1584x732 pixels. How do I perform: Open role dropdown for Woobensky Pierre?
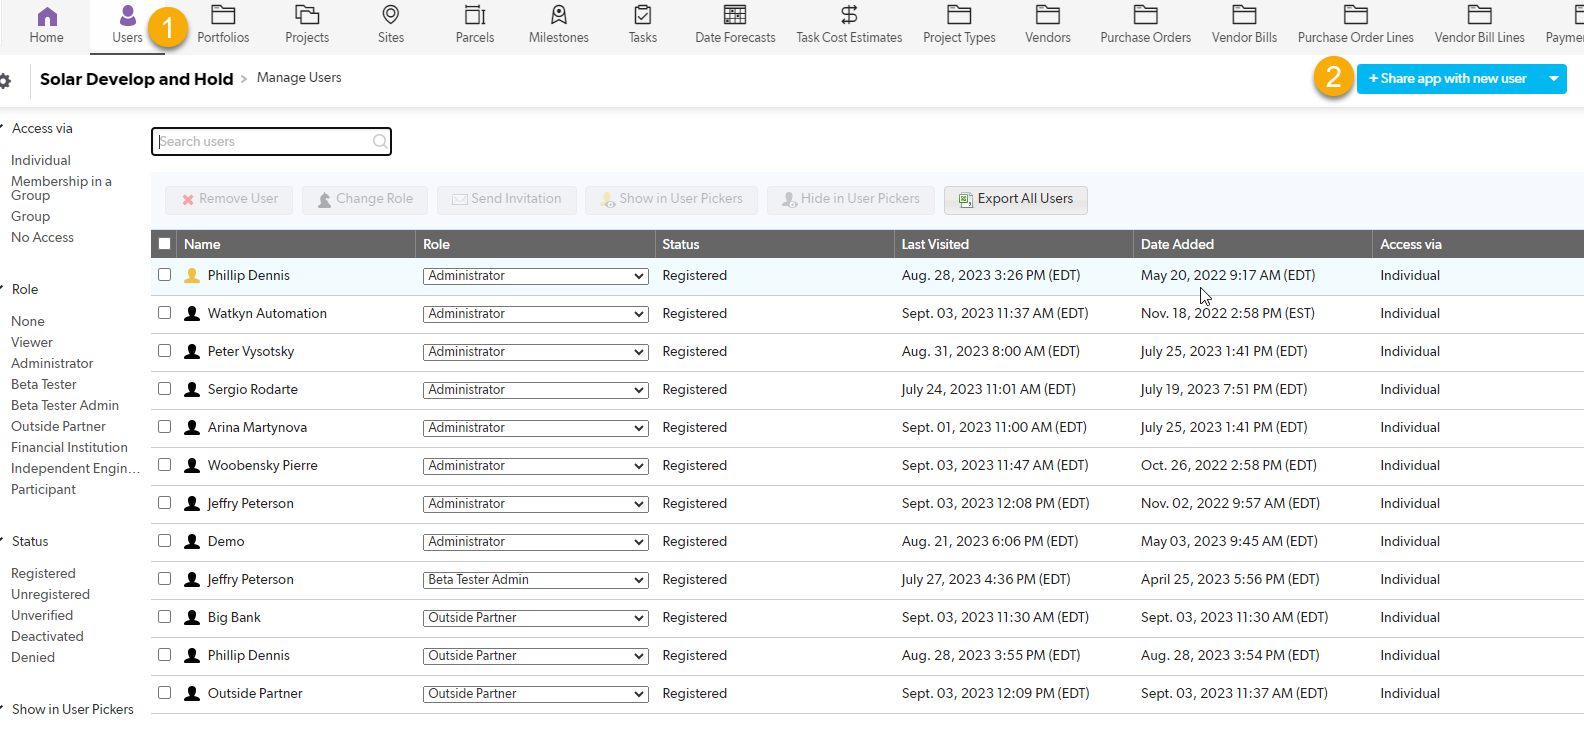pyautogui.click(x=535, y=466)
